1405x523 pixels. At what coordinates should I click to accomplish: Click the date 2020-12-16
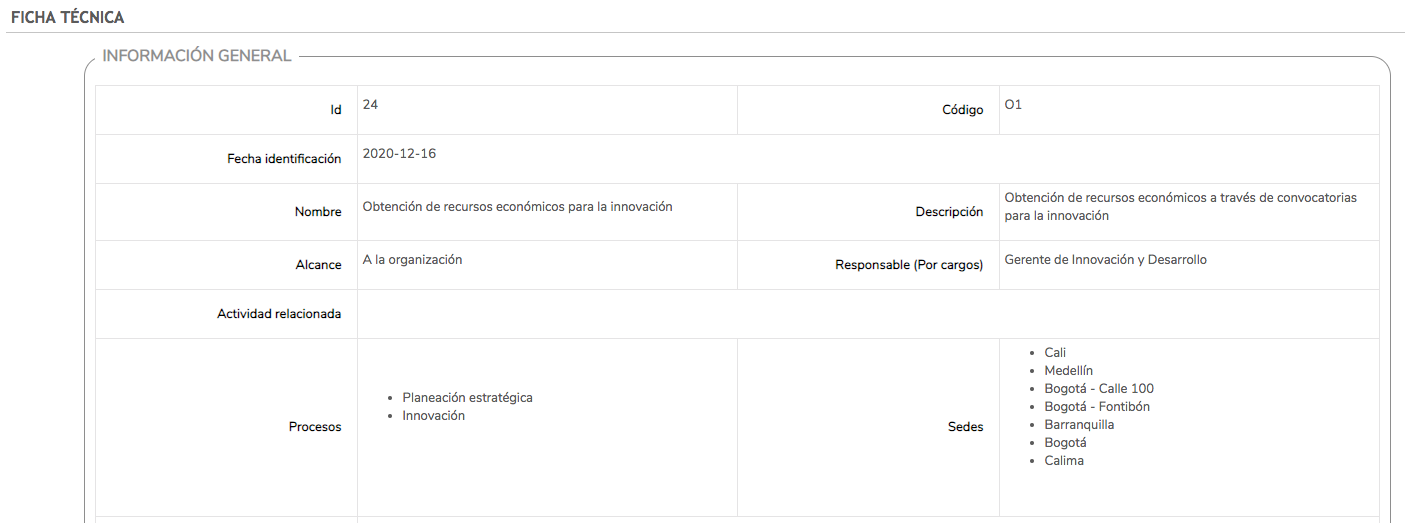(399, 154)
